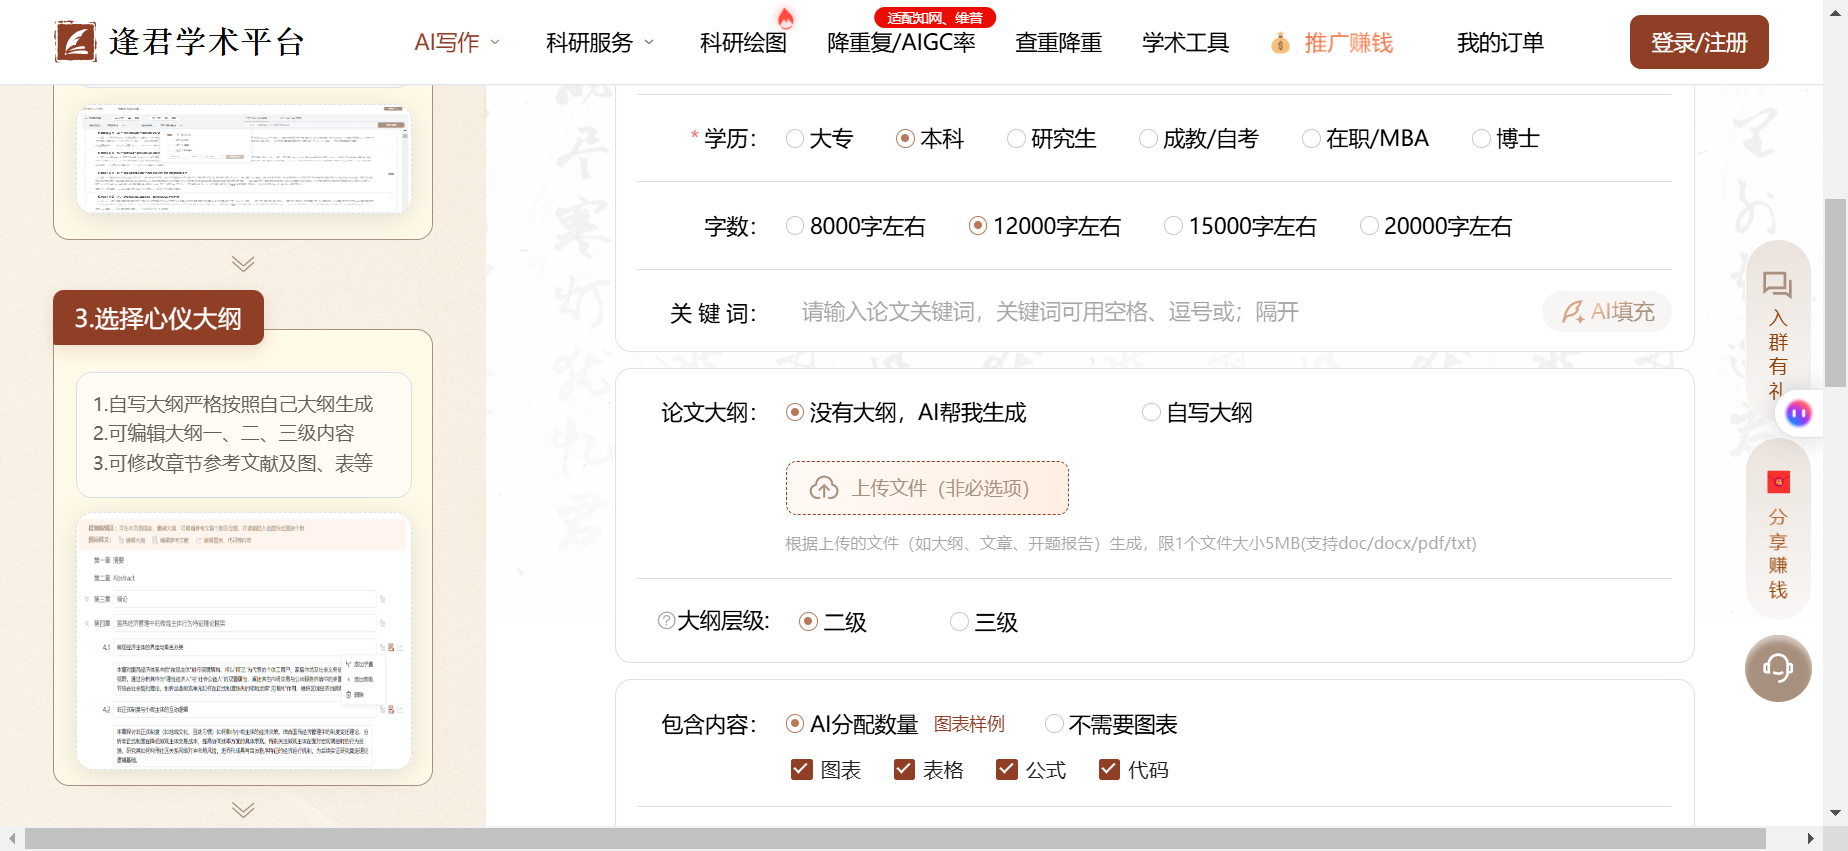Click 上传文件 (非必选项) button

[927, 488]
